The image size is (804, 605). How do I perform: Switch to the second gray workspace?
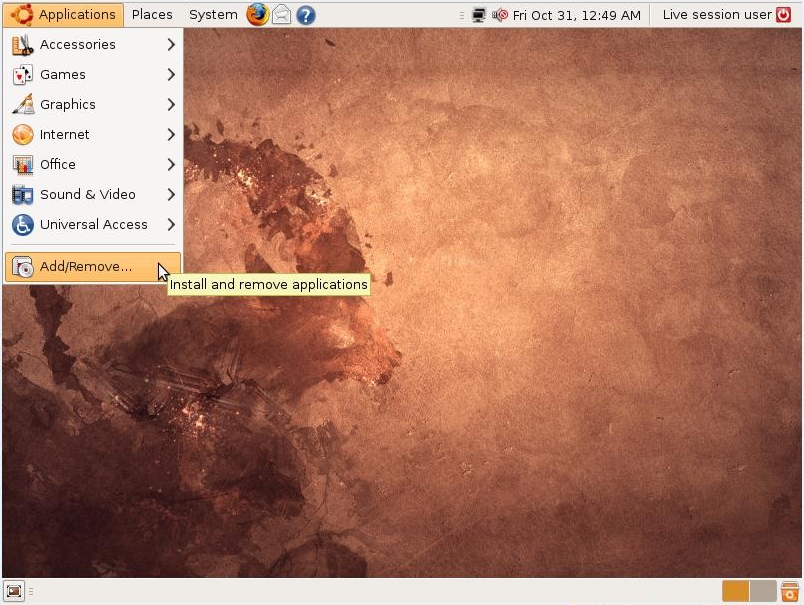[x=763, y=591]
